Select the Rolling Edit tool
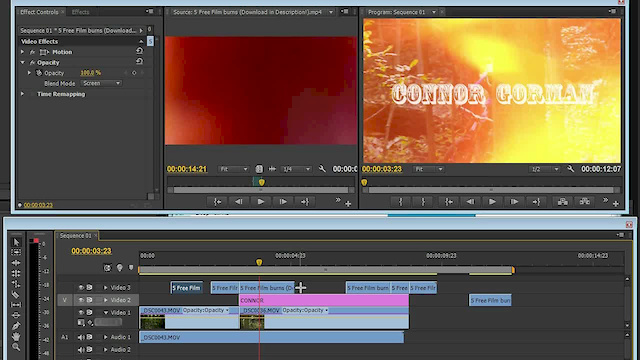Image resolution: width=640 pixels, height=360 pixels. 16,273
